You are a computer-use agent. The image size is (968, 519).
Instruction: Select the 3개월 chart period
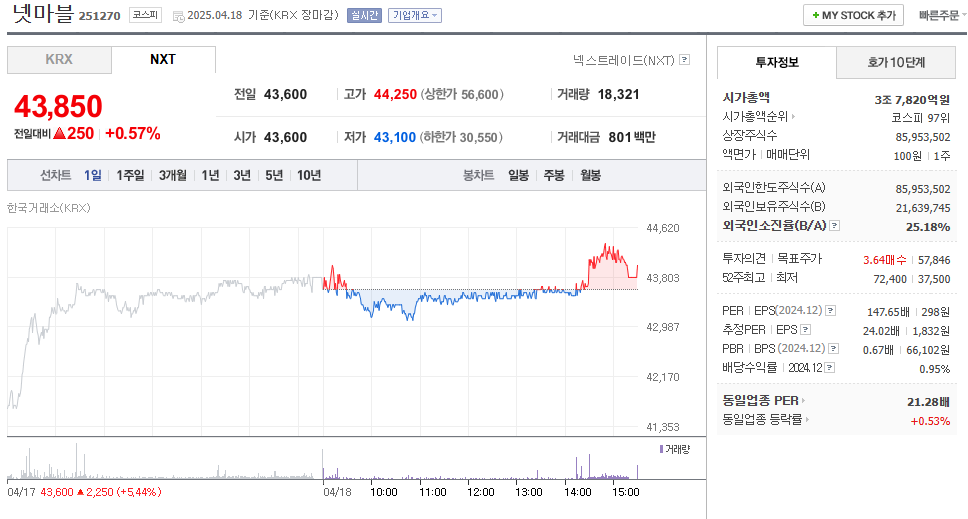click(173, 175)
